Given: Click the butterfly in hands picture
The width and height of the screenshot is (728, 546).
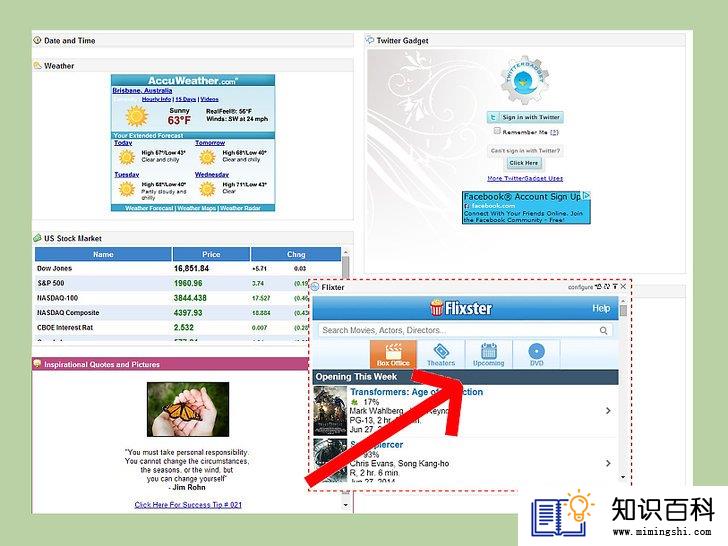Looking at the screenshot, I should [188, 409].
